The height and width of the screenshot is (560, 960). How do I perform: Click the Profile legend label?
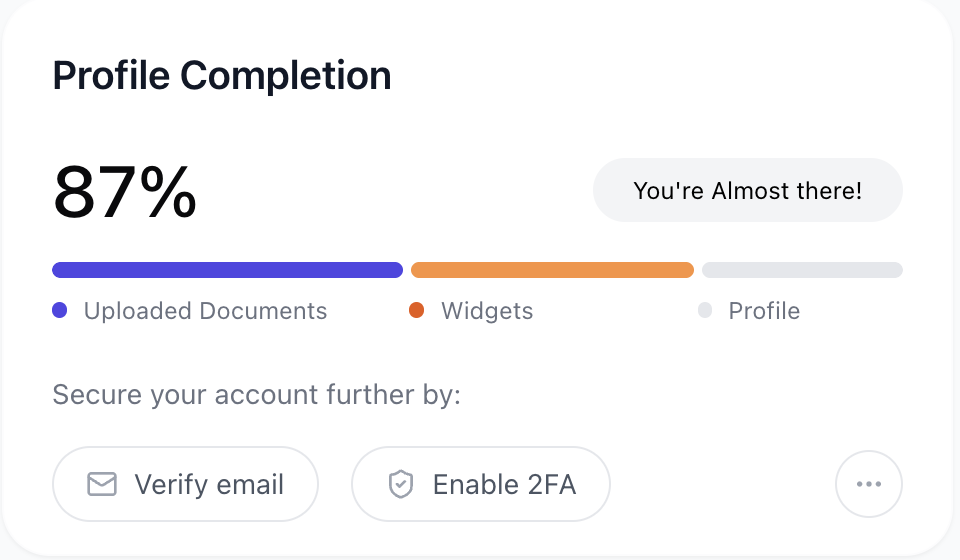764,311
